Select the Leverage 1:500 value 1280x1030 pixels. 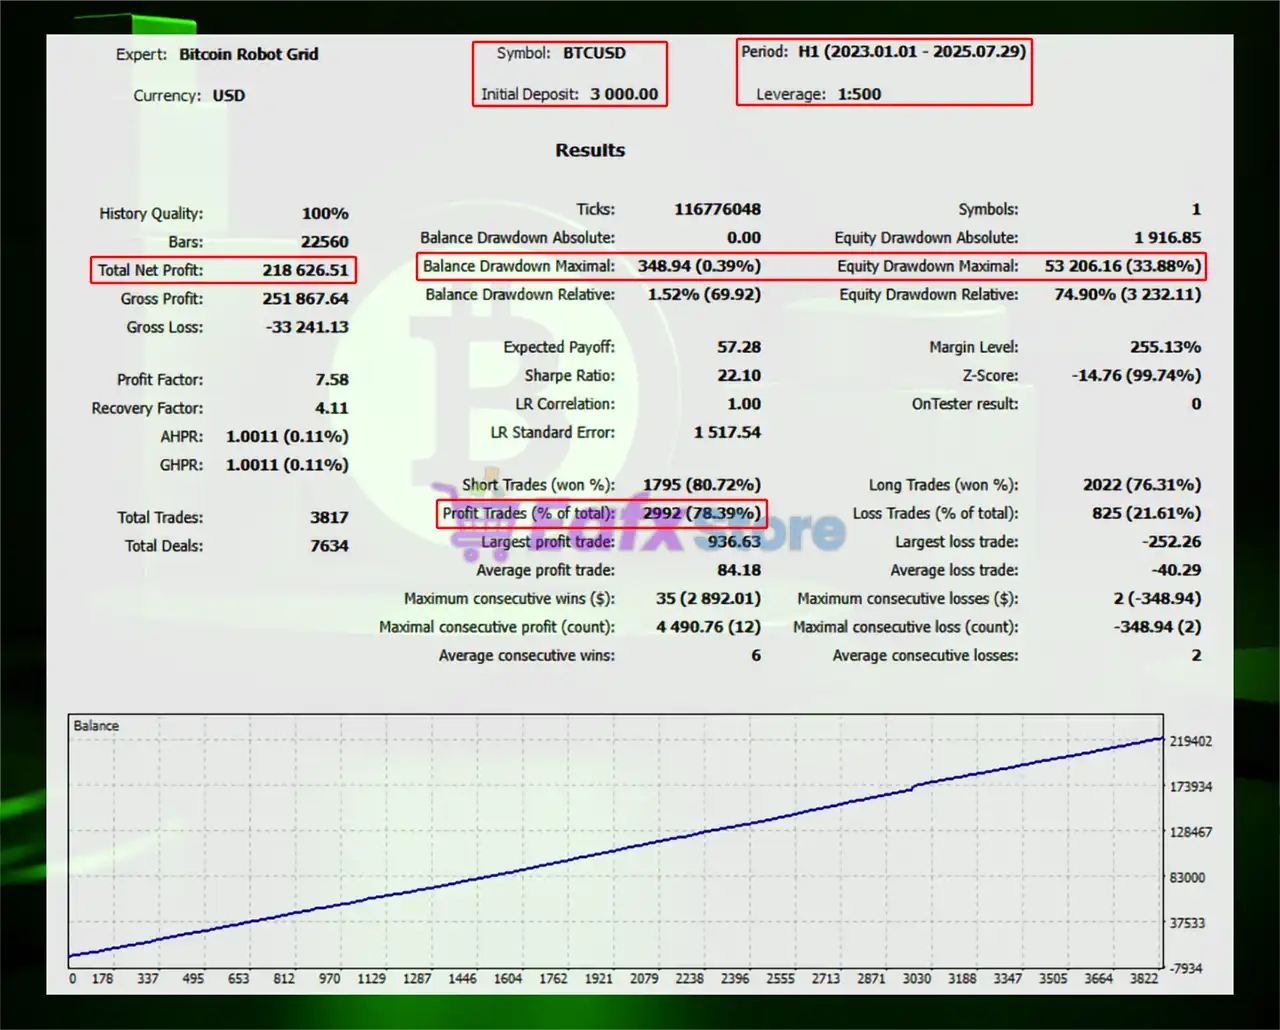(859, 94)
